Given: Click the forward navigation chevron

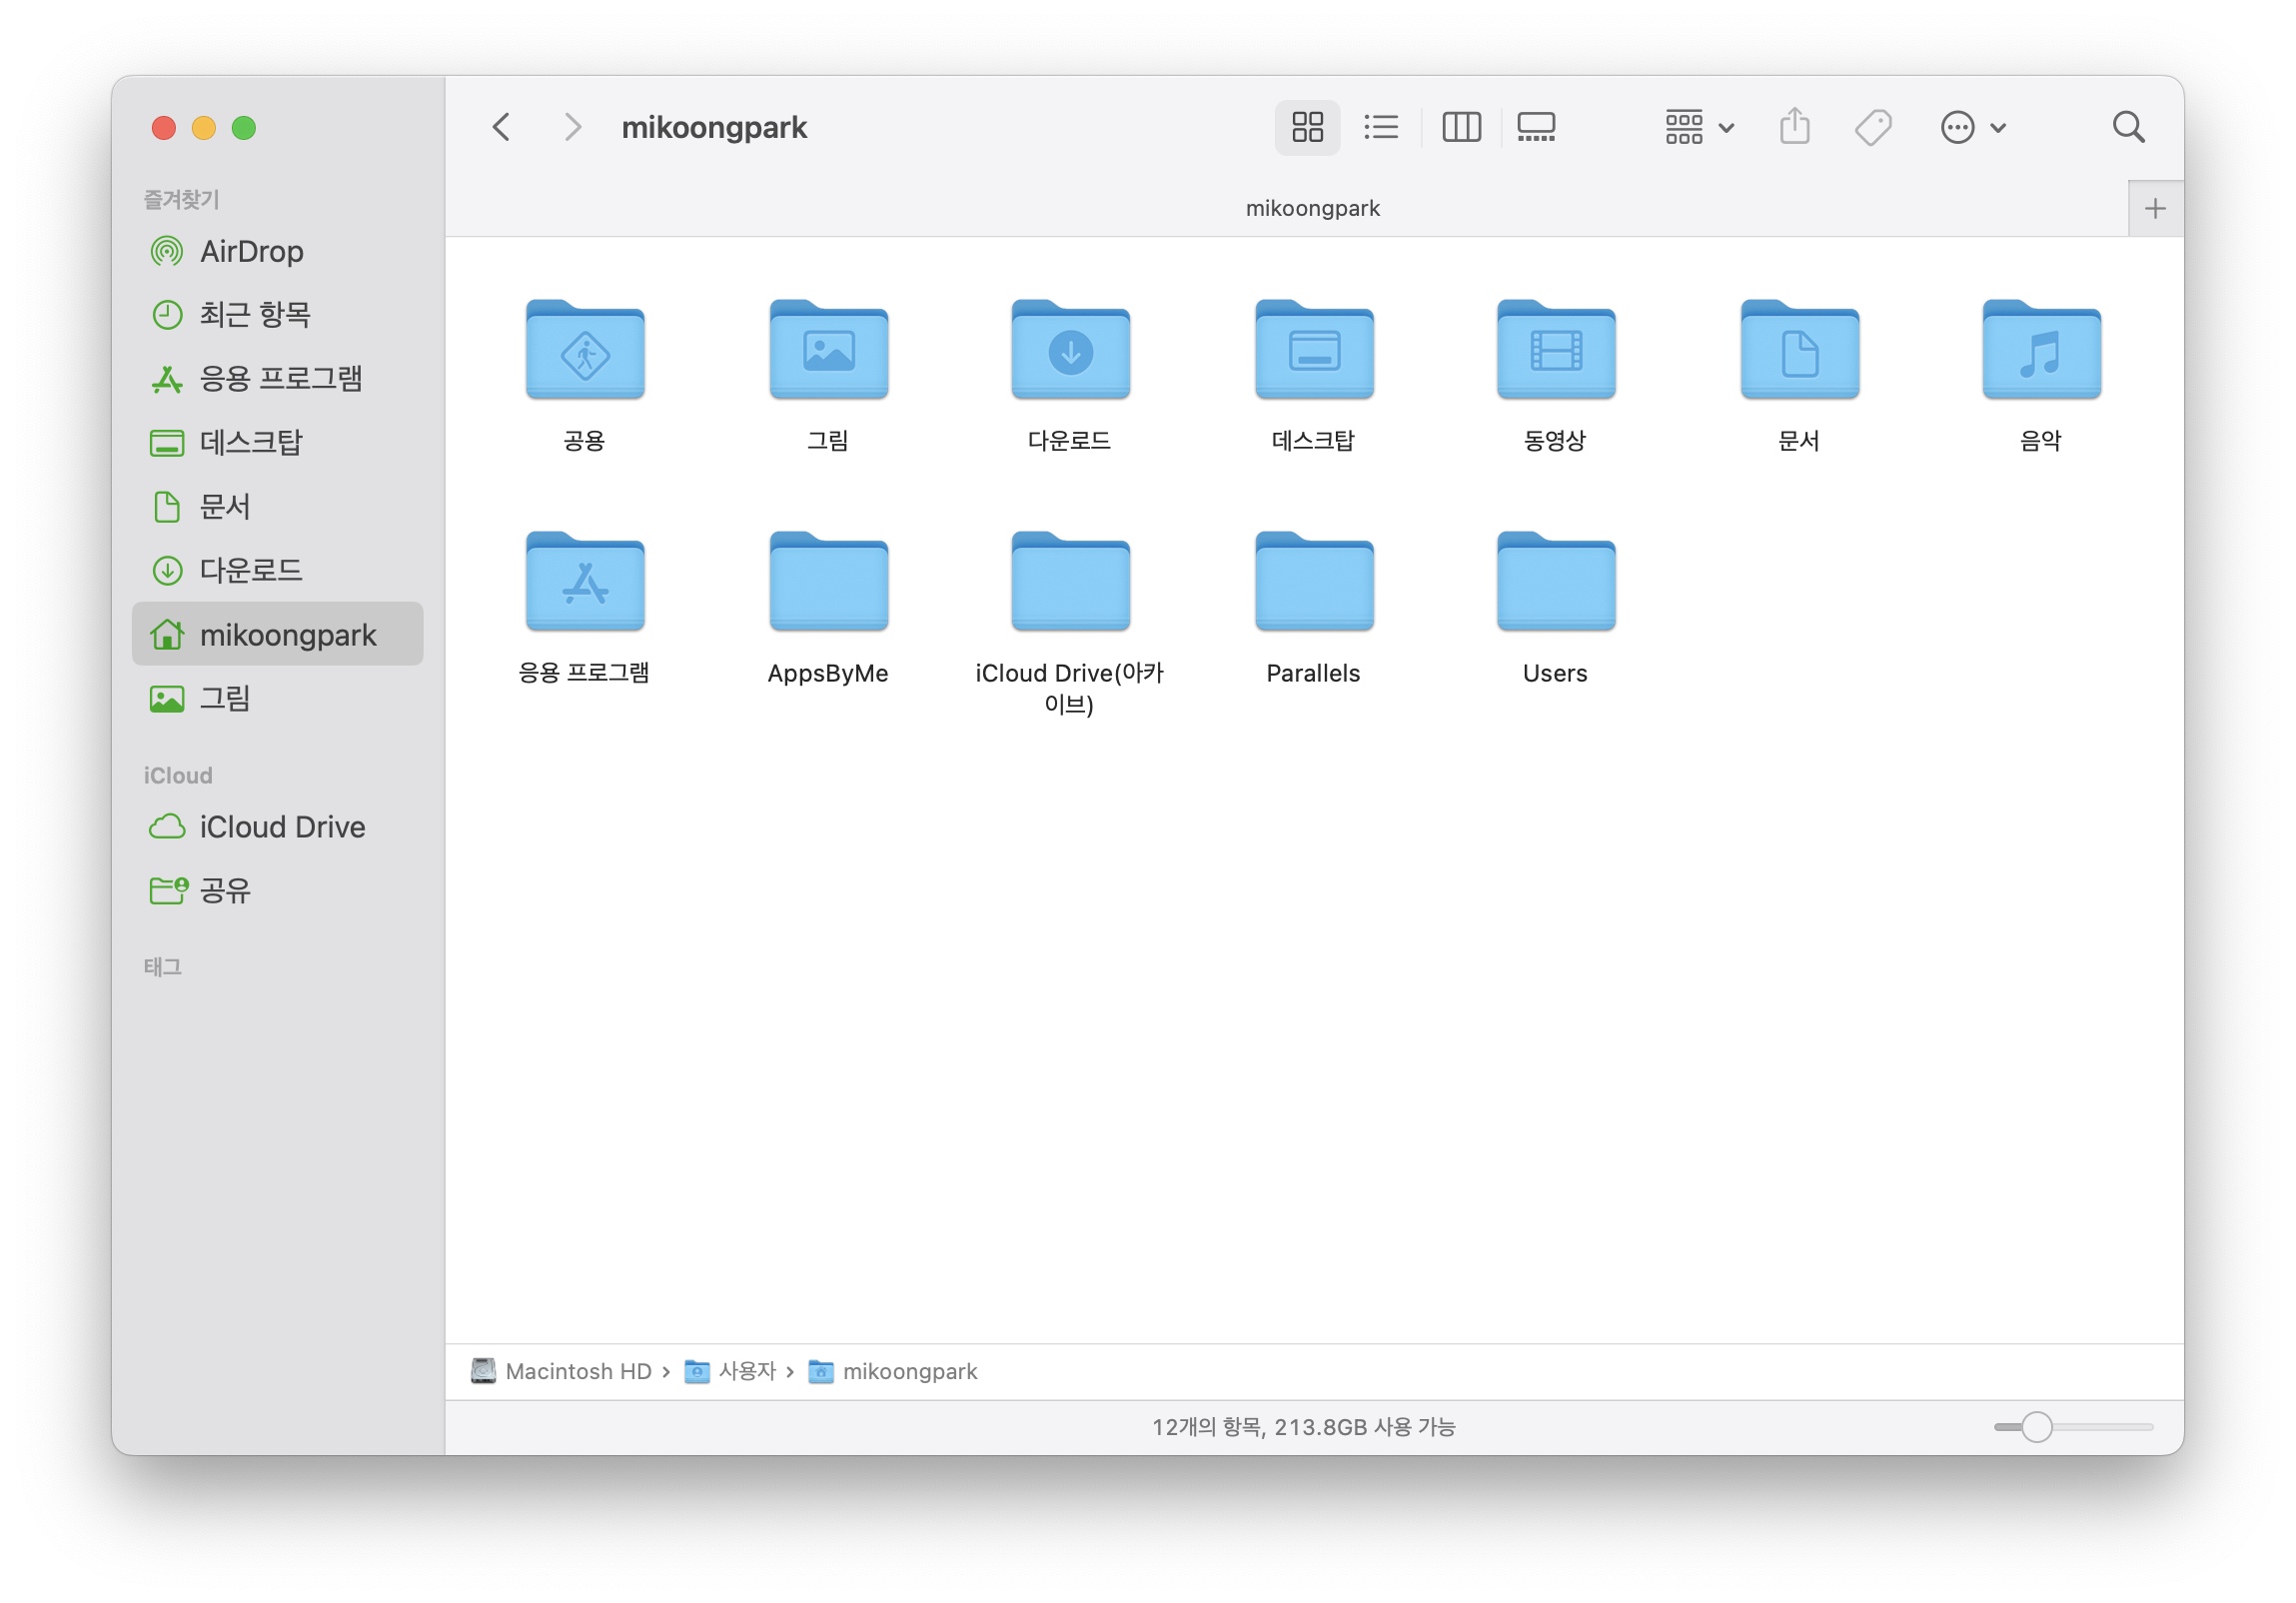Looking at the screenshot, I should pyautogui.click(x=572, y=127).
